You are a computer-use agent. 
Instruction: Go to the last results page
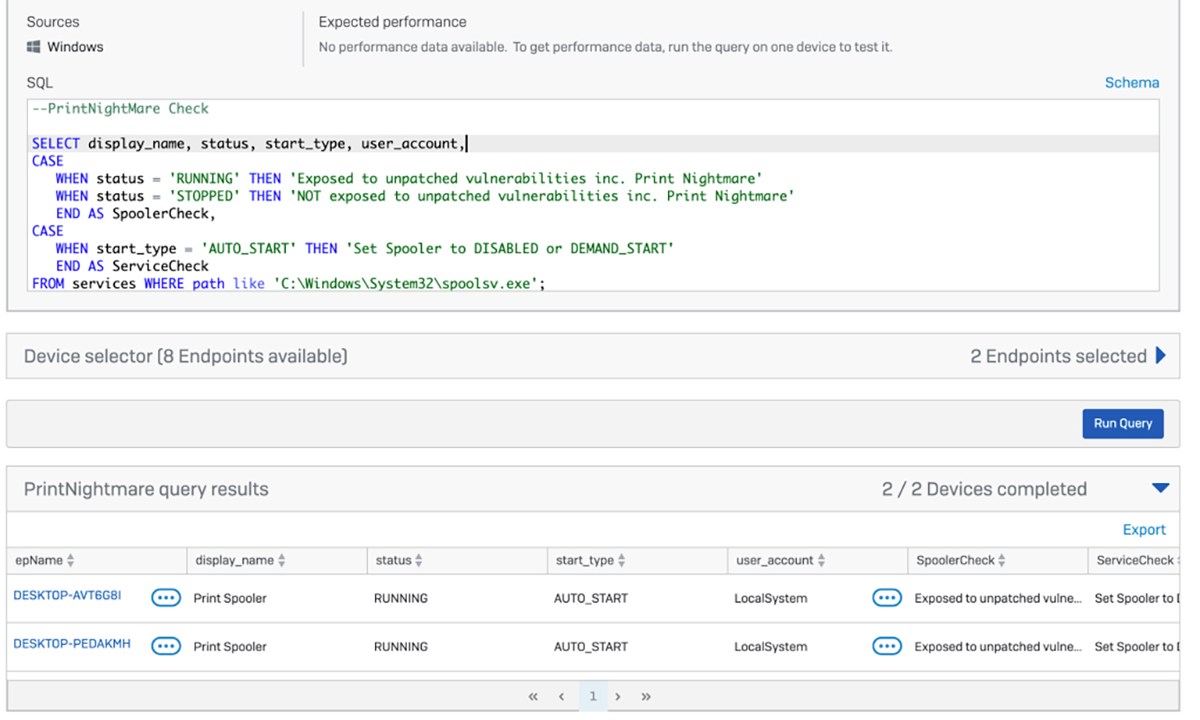click(646, 697)
